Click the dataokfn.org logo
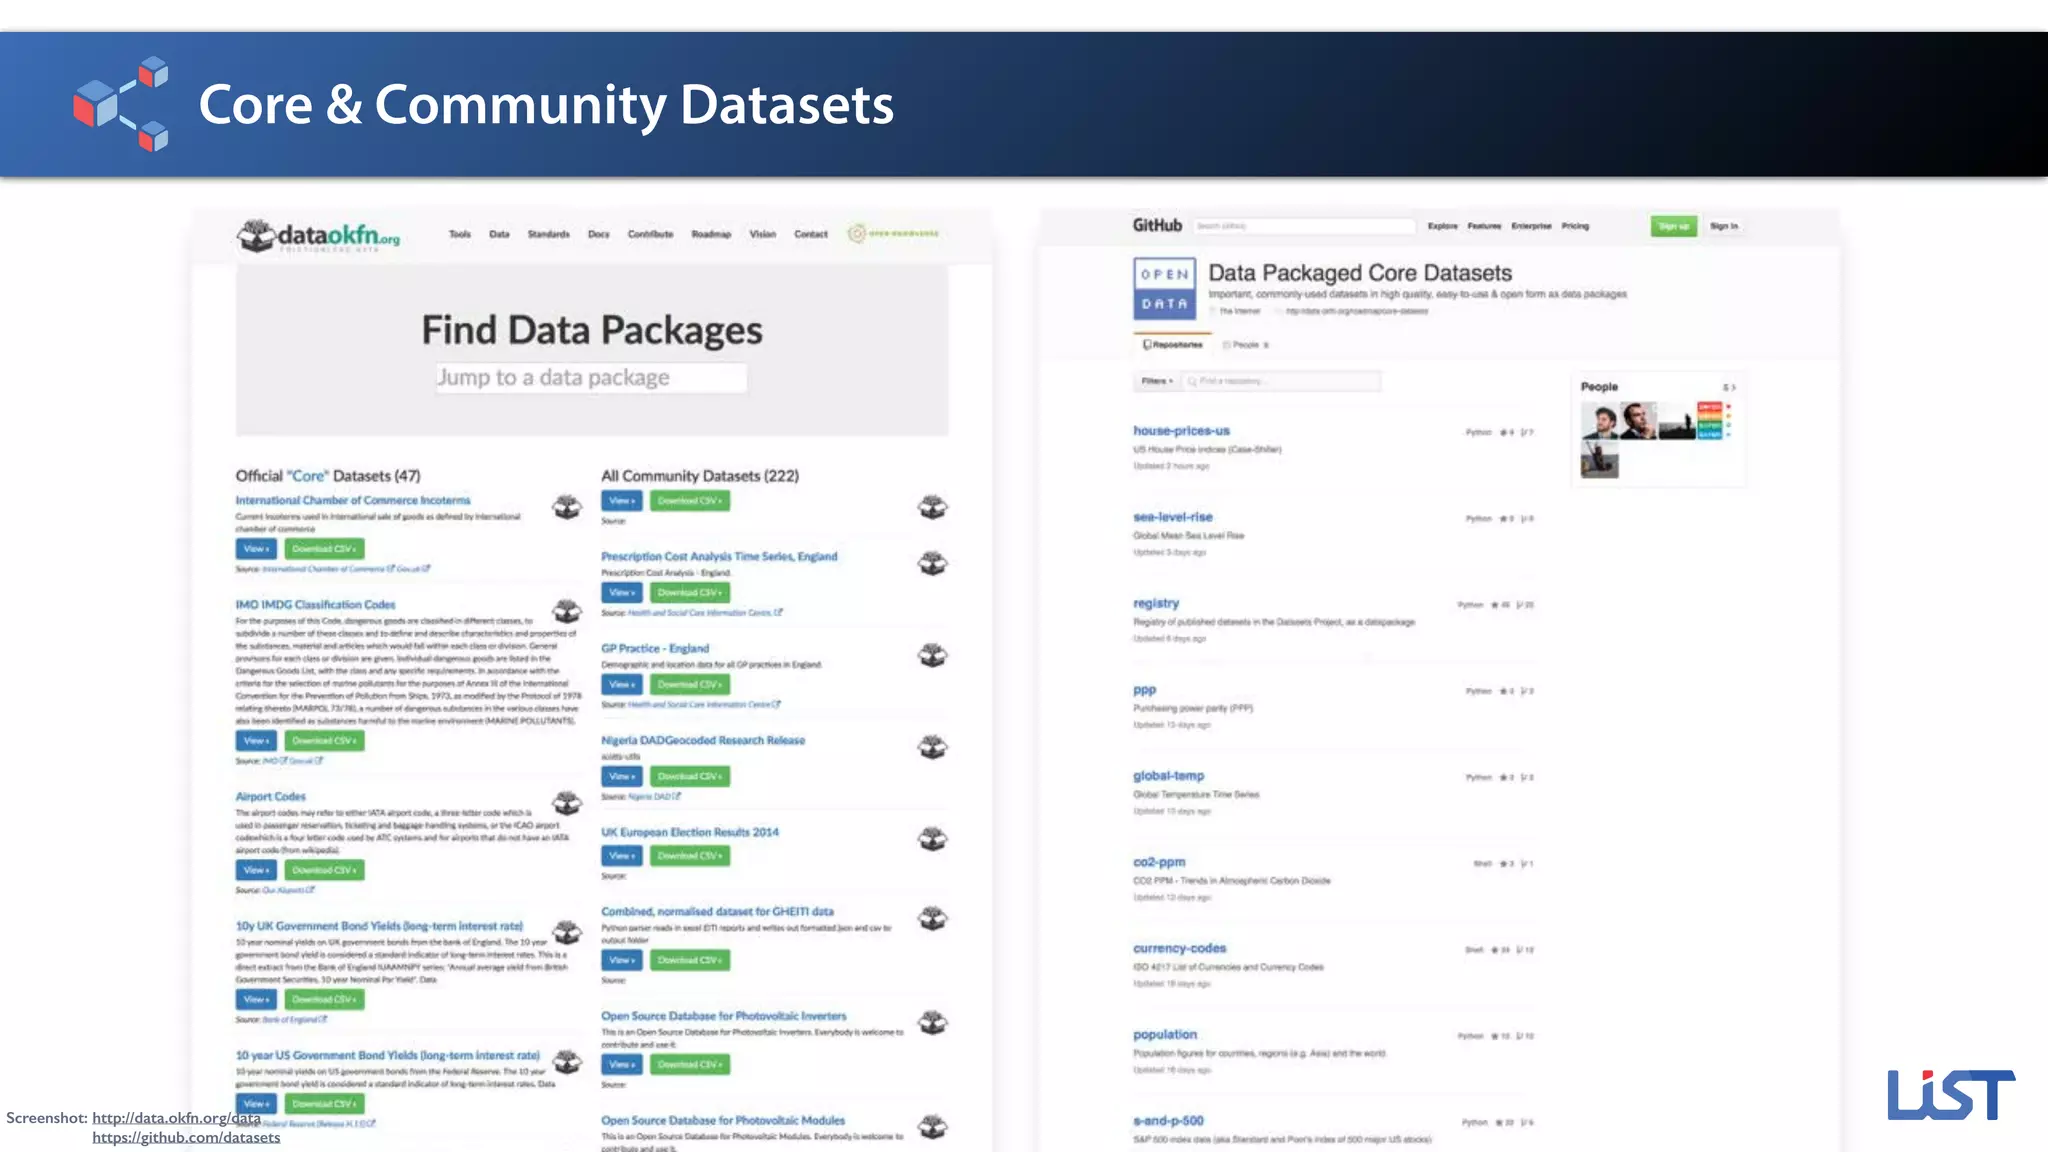The height and width of the screenshot is (1152, 2048). (x=318, y=236)
